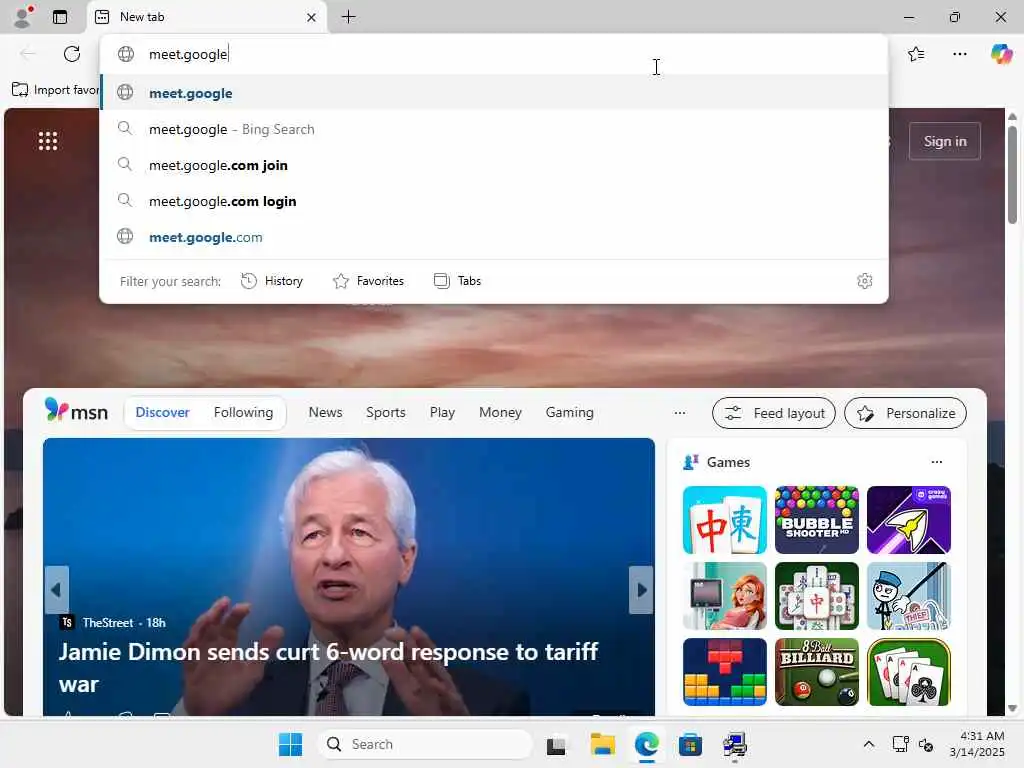Image resolution: width=1024 pixels, height=768 pixels.
Task: Click the Personalize button
Action: [905, 413]
